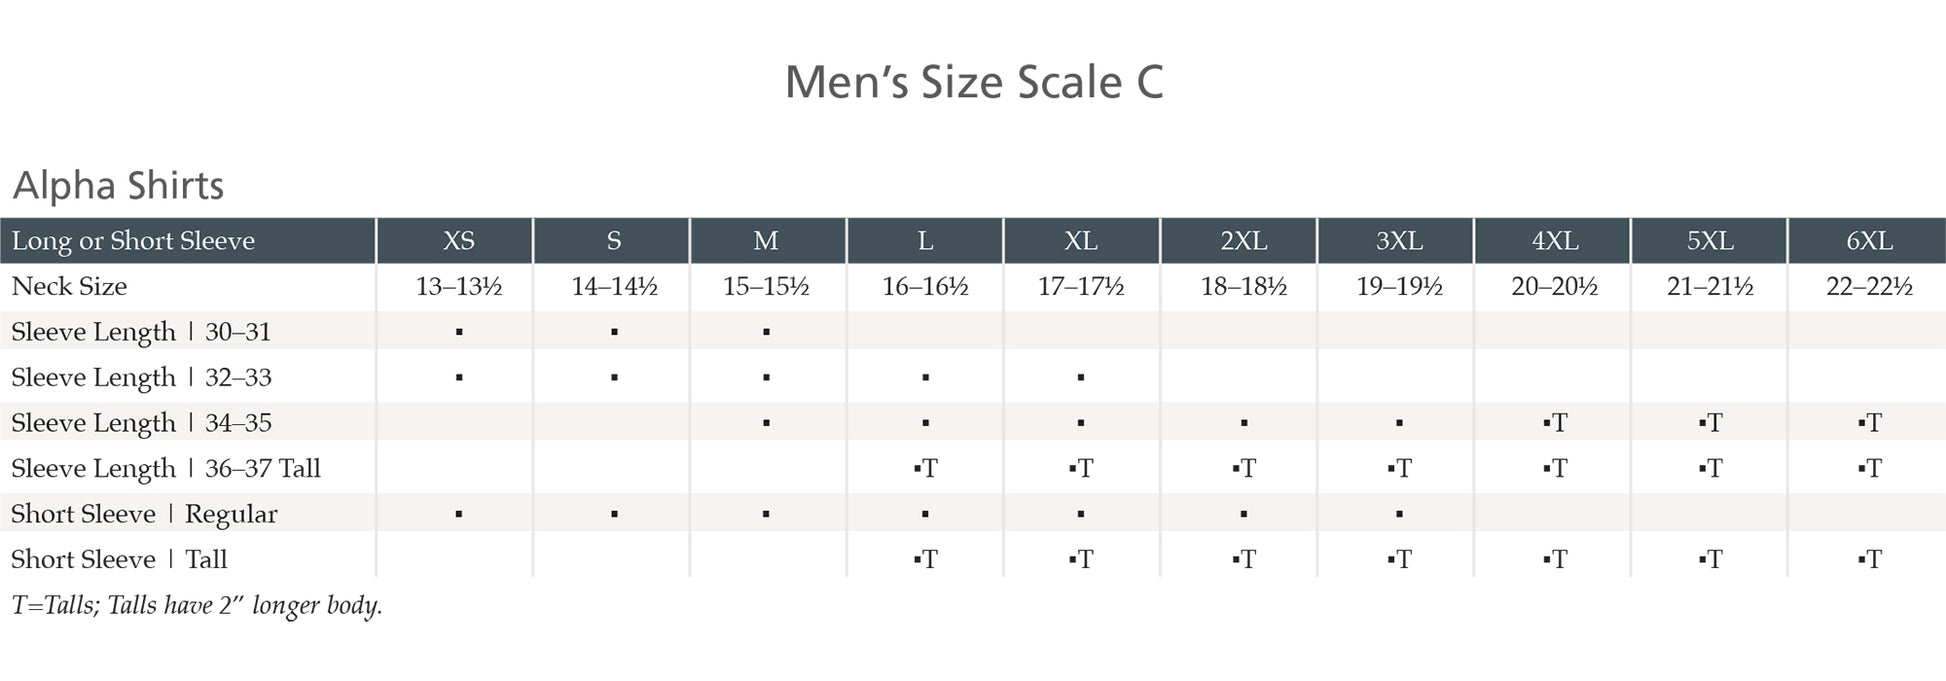Select the 'Neck Size' row label

(69, 286)
